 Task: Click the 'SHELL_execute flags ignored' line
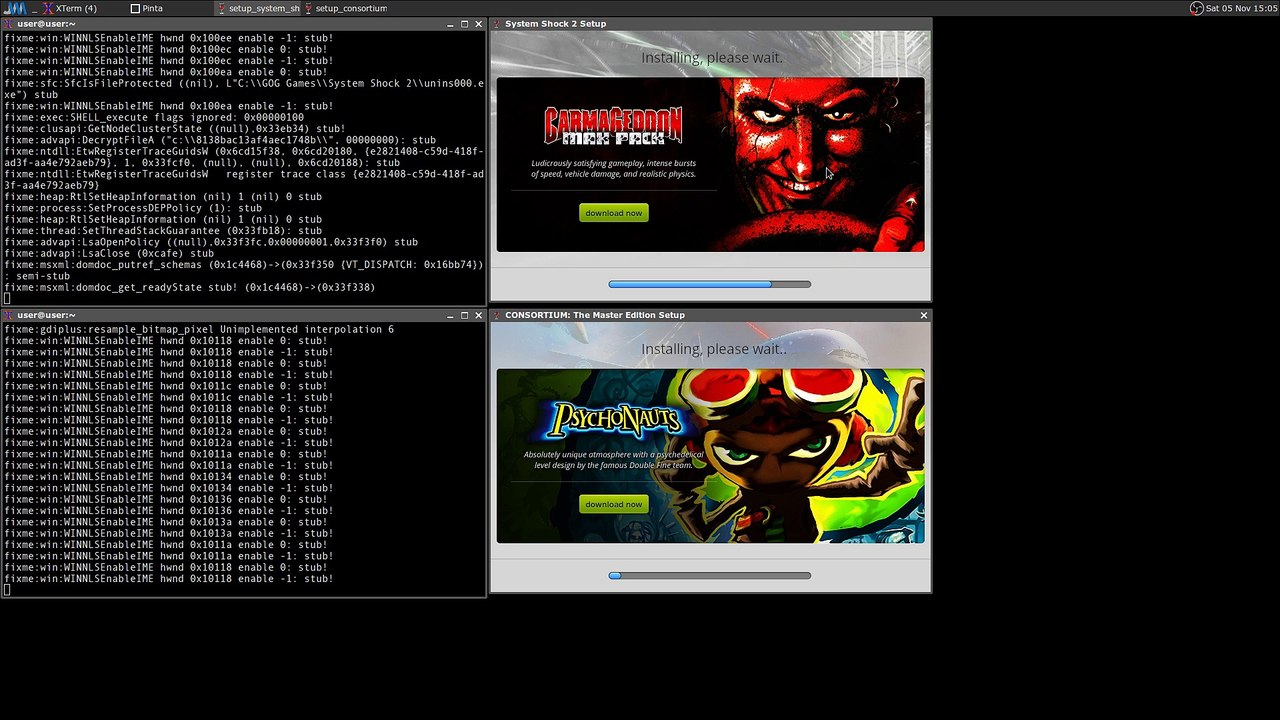coord(154,117)
